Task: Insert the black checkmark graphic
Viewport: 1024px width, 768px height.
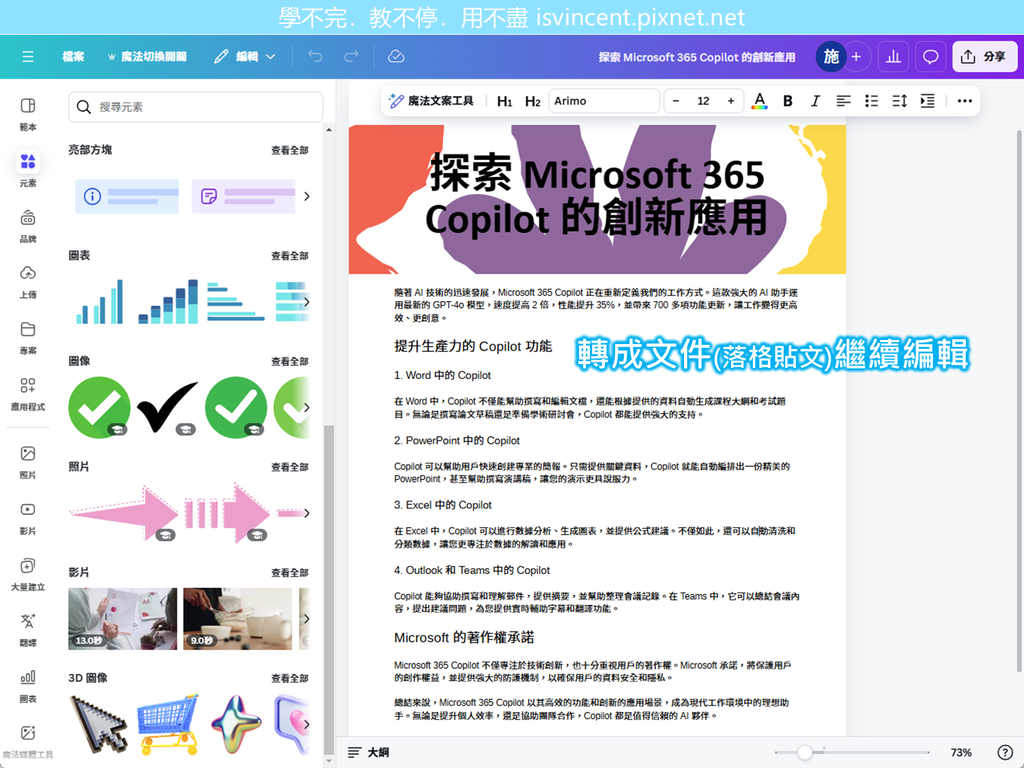Action: (167, 408)
